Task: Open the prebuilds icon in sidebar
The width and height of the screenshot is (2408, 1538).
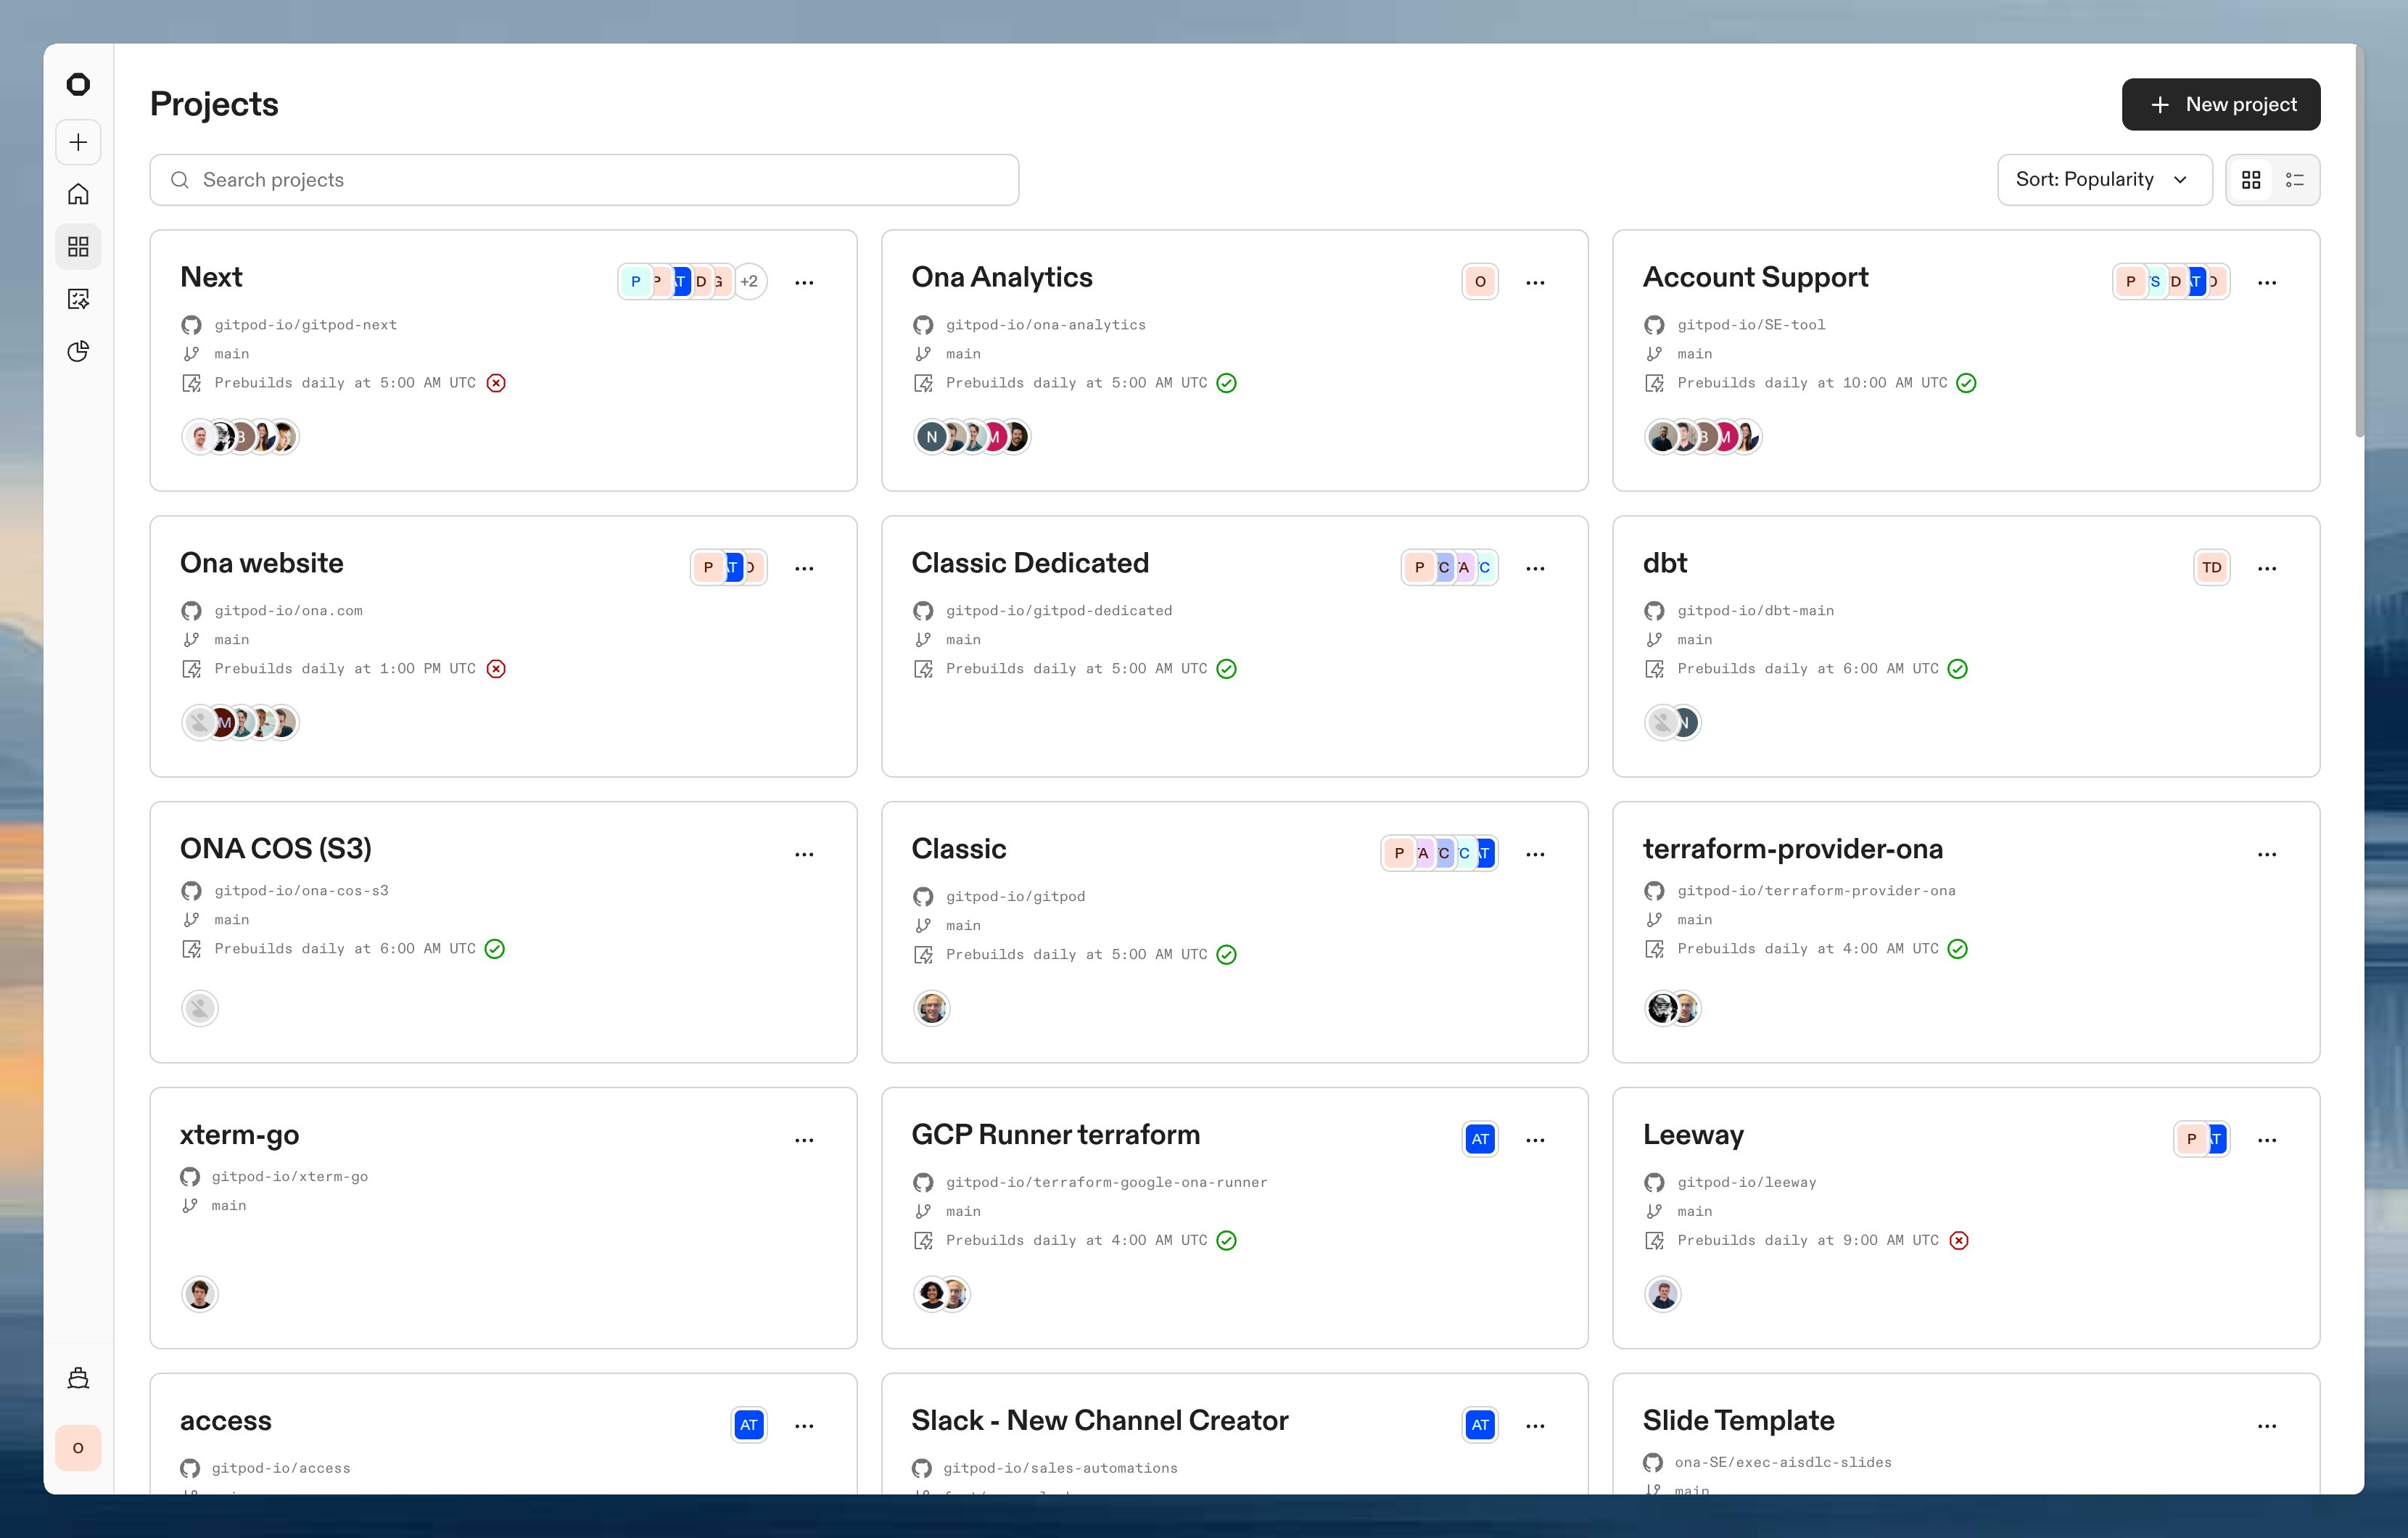Action: [78, 298]
